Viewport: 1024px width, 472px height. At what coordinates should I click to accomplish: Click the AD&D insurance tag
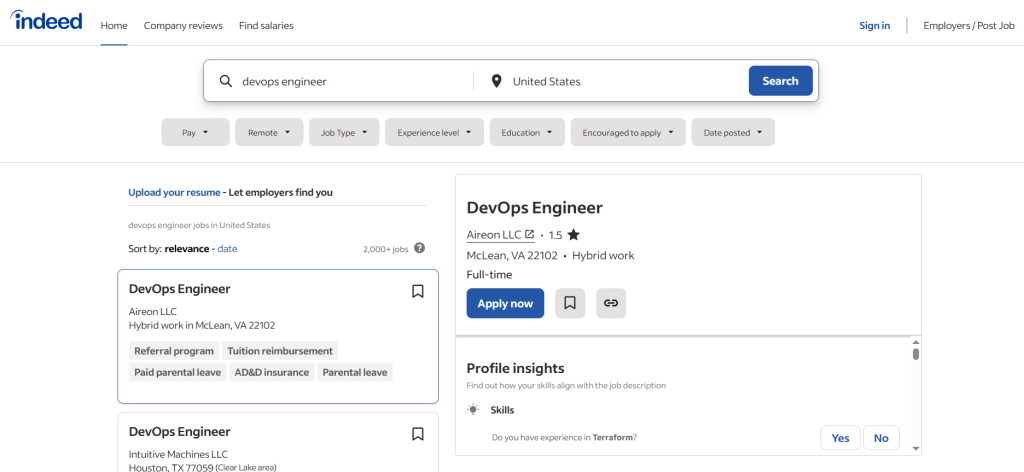click(272, 372)
